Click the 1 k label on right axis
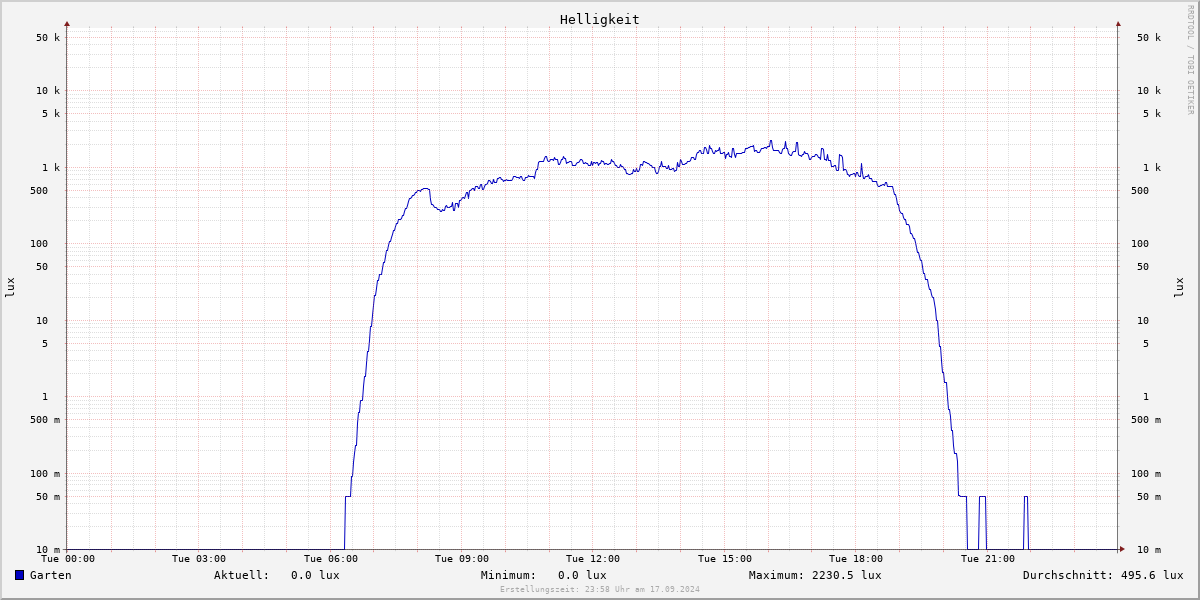1200x600 pixels. (1152, 167)
